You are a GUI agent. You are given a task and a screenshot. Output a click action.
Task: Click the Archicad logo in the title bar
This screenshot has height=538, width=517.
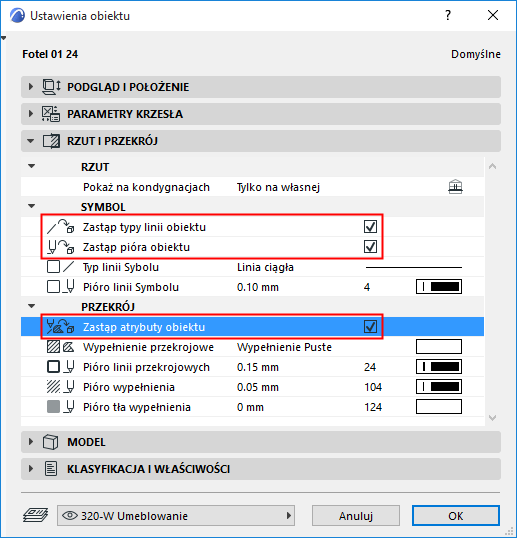[x=17, y=16]
